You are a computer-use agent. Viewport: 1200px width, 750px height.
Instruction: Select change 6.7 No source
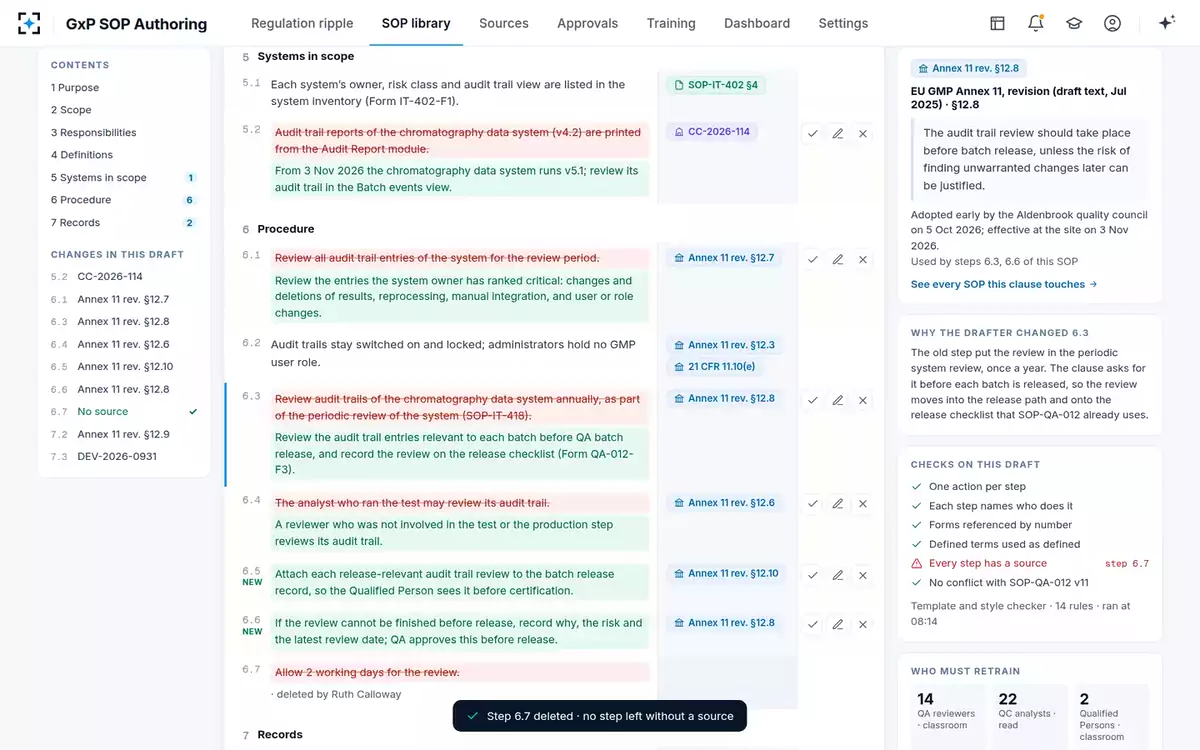click(124, 412)
